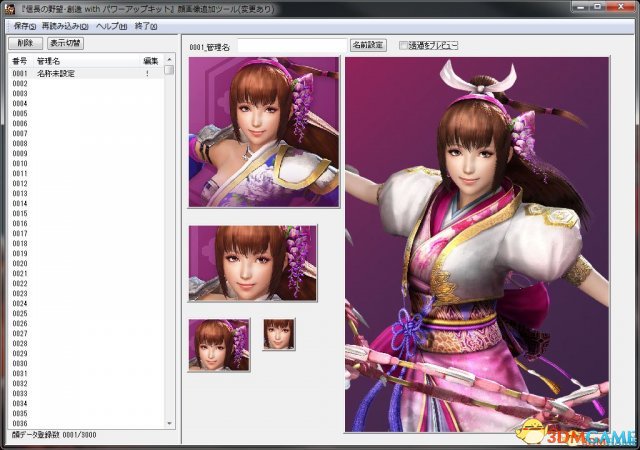Select list row 0029
Image resolution: width=640 pixels, height=450 pixels.
pos(86,354)
